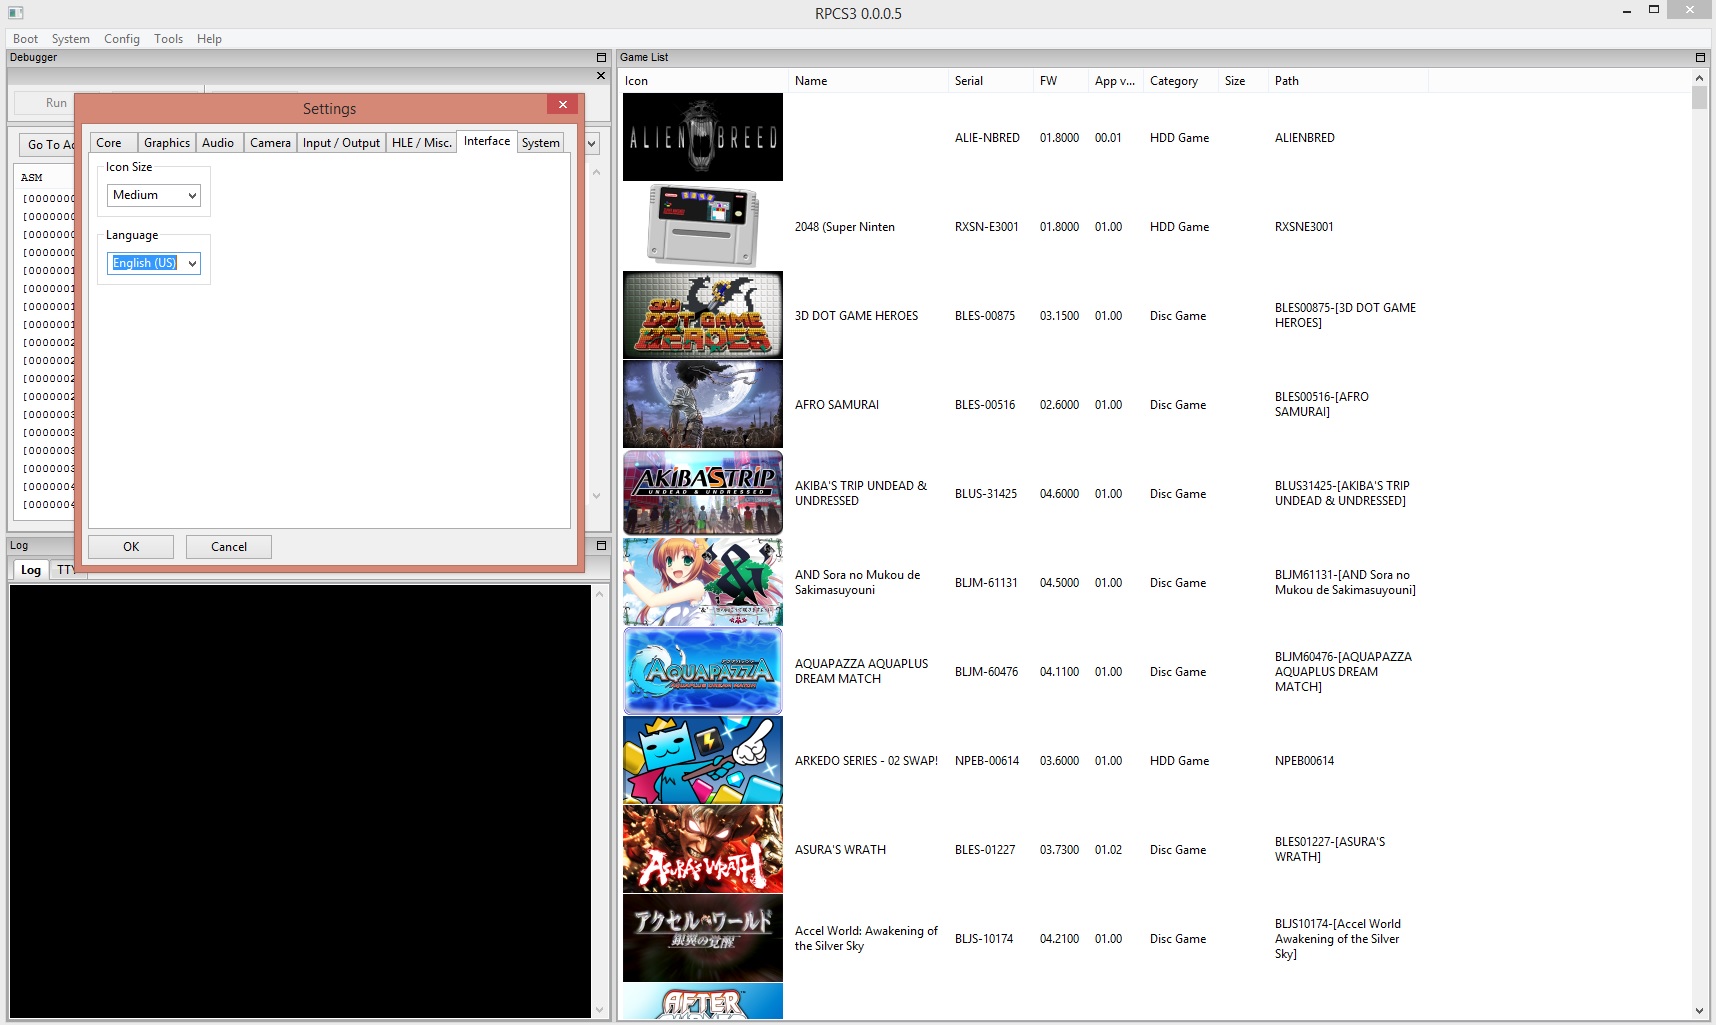The image size is (1716, 1025).
Task: Click the Akiba's Trip game icon
Action: 702,493
